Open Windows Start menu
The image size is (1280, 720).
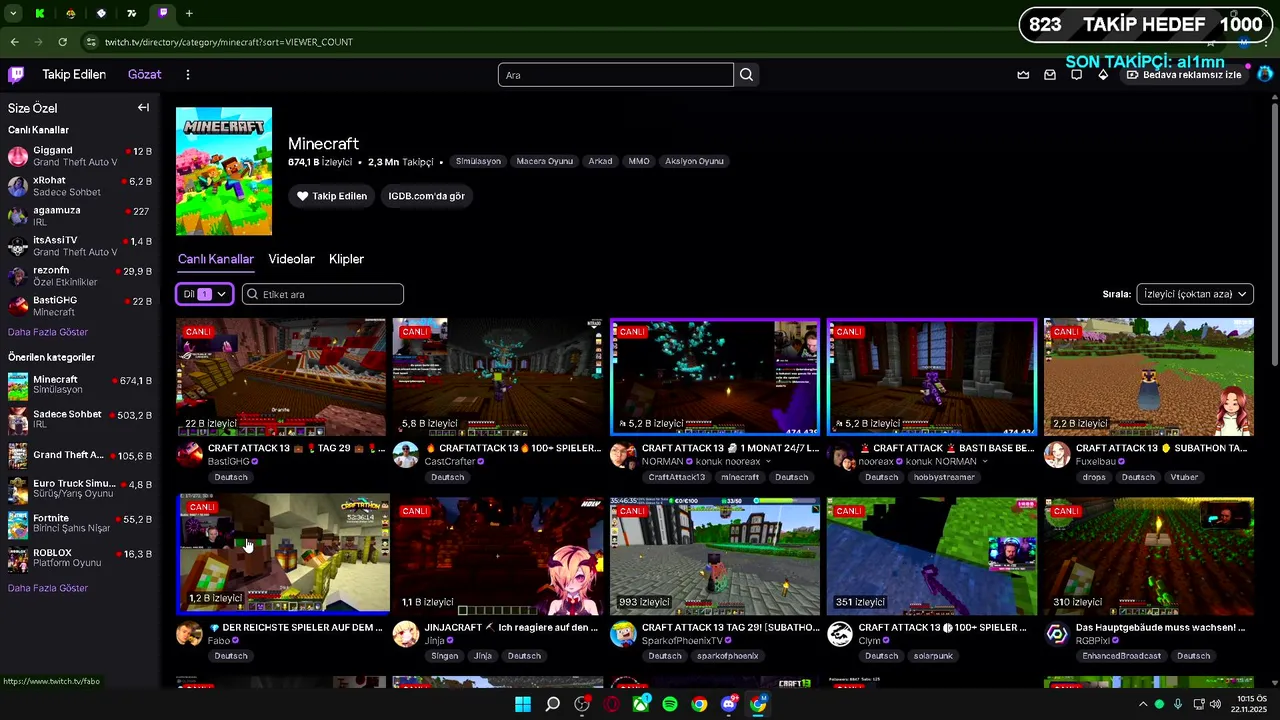pos(523,704)
